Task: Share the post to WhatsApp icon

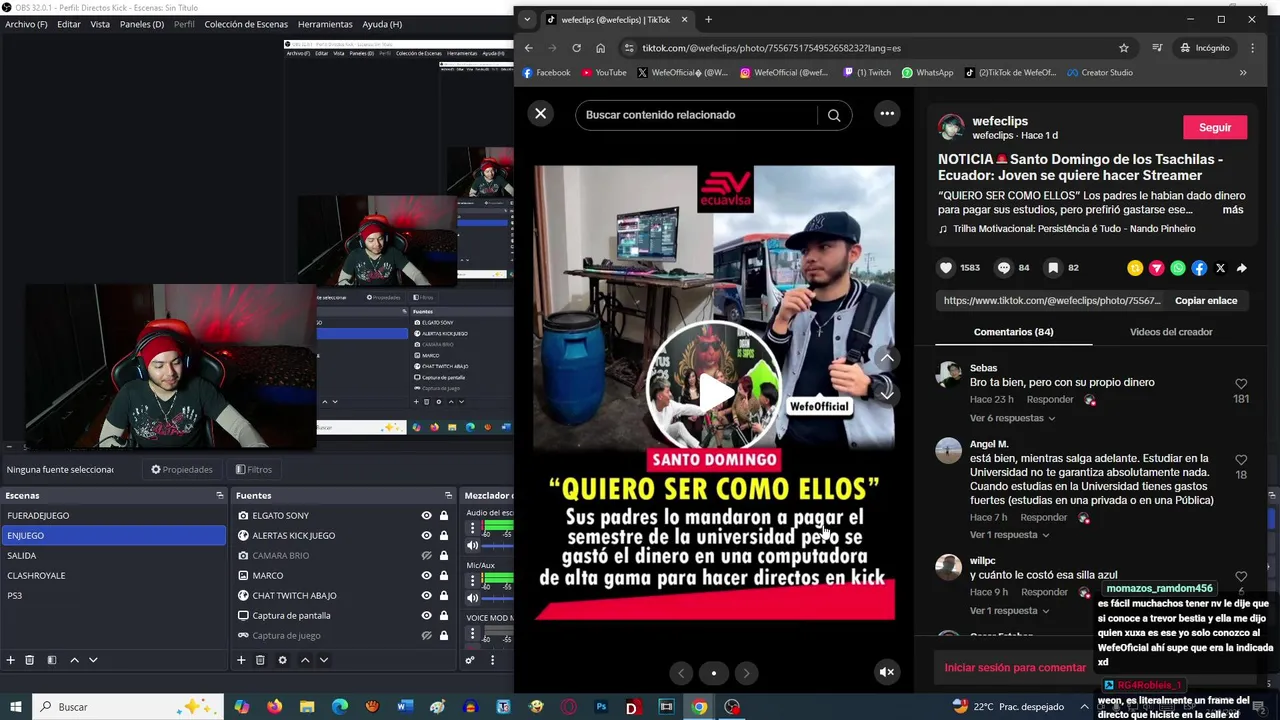Action: [x=1178, y=268]
